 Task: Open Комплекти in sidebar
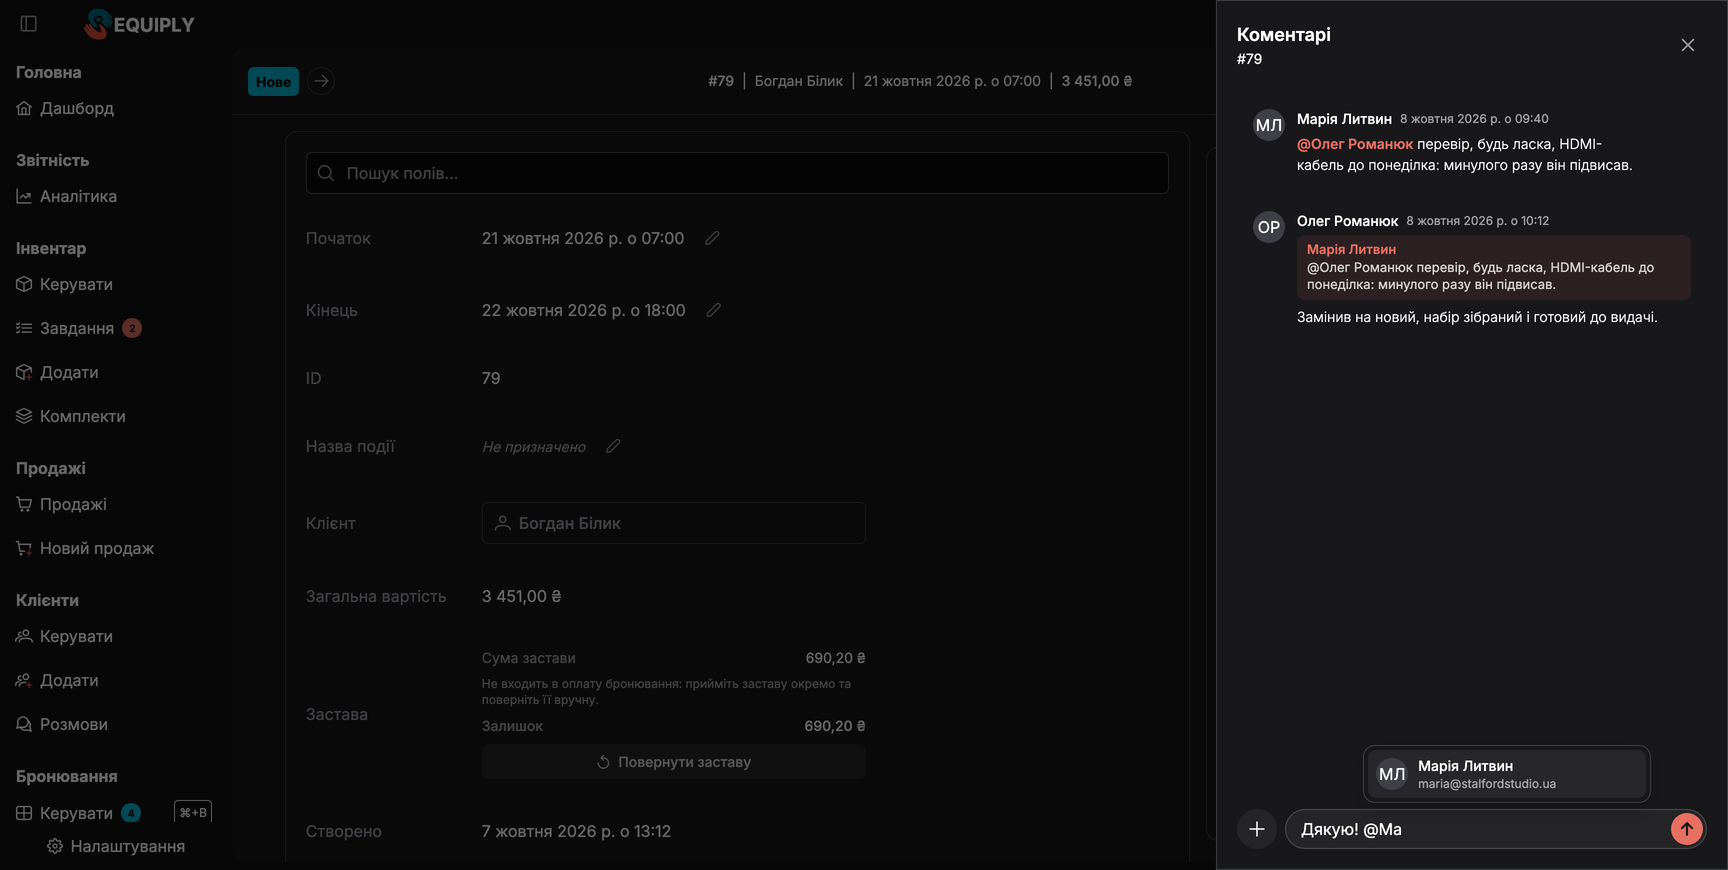[x=71, y=416]
